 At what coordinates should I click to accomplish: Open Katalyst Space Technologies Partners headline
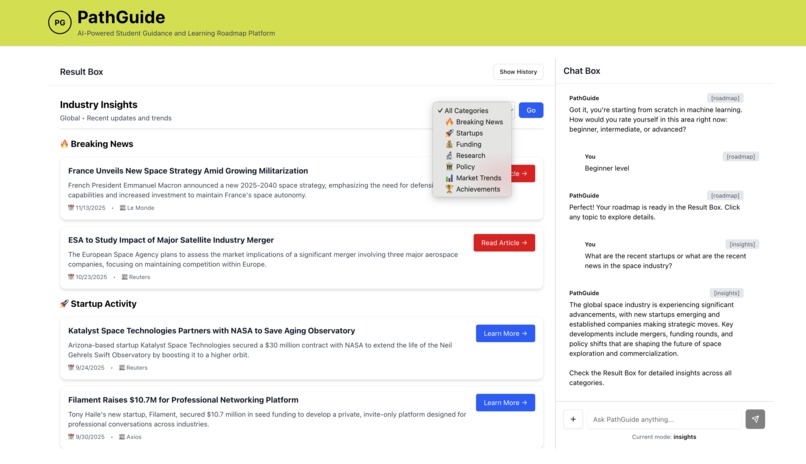(211, 331)
